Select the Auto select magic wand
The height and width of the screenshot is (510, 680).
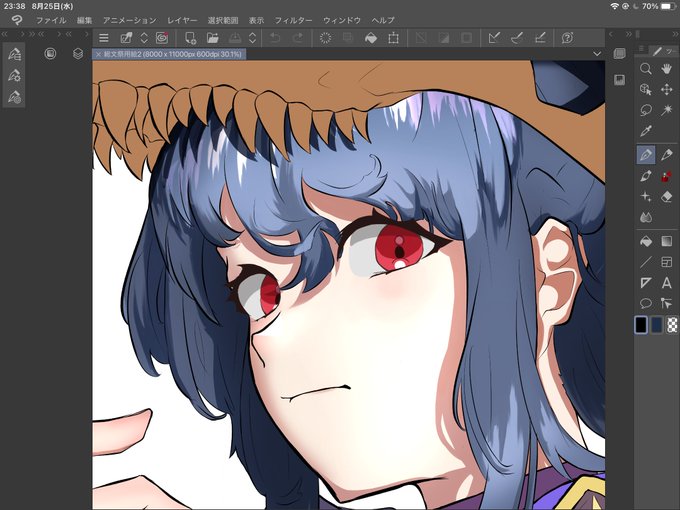pos(667,110)
